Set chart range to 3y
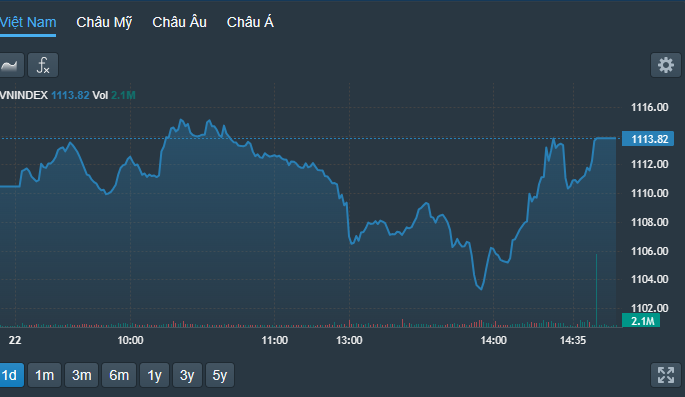Viewport: 685px width, 397px height. pyautogui.click(x=187, y=375)
